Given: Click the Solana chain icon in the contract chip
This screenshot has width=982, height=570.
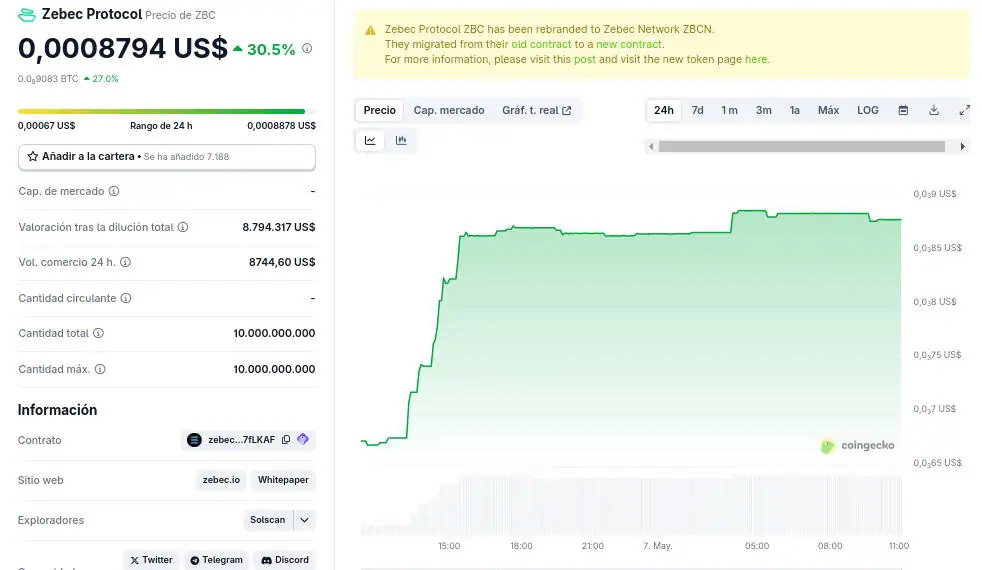Looking at the screenshot, I should 194,440.
